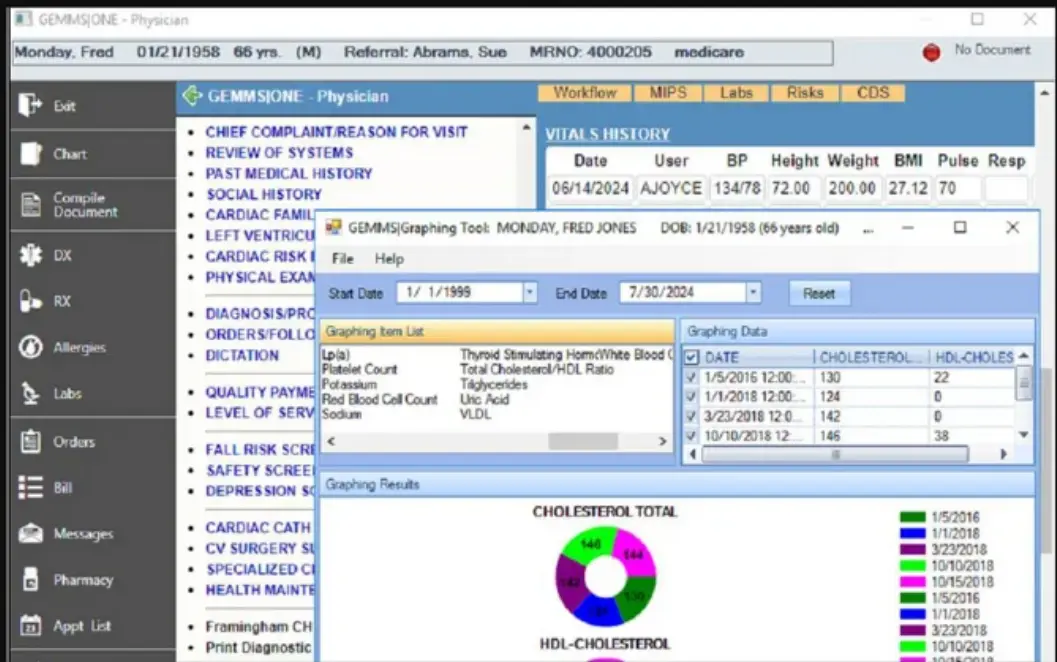Click the Reset button
The image size is (1057, 662).
[x=819, y=293]
